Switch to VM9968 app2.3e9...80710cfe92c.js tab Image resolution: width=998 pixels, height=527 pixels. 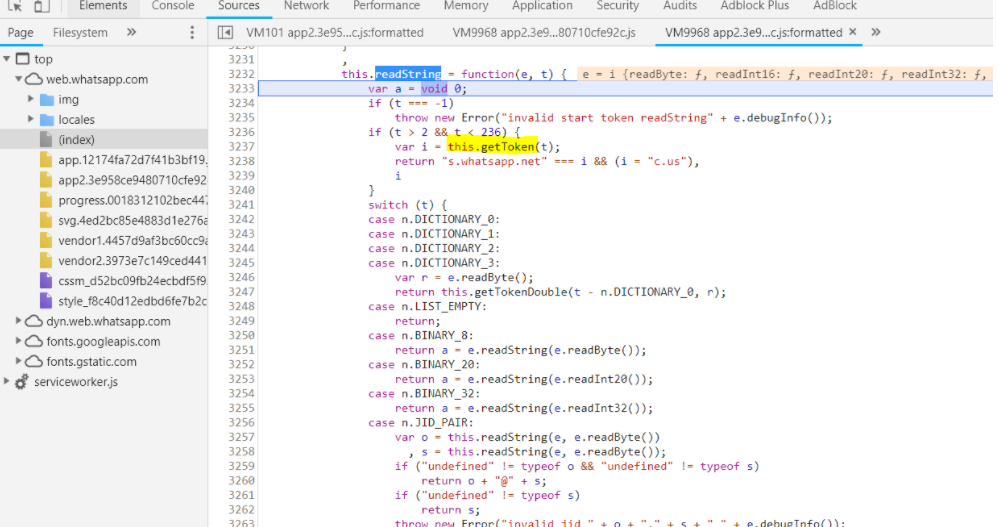click(544, 32)
